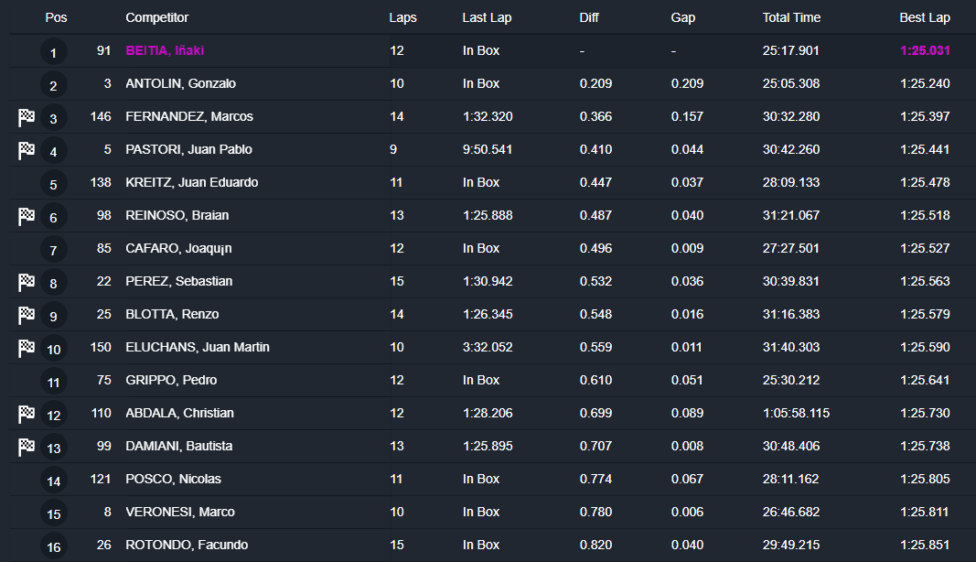The height and width of the screenshot is (562, 976).
Task: Select ROTONDO, Facundo competitor name
Action: (x=187, y=545)
